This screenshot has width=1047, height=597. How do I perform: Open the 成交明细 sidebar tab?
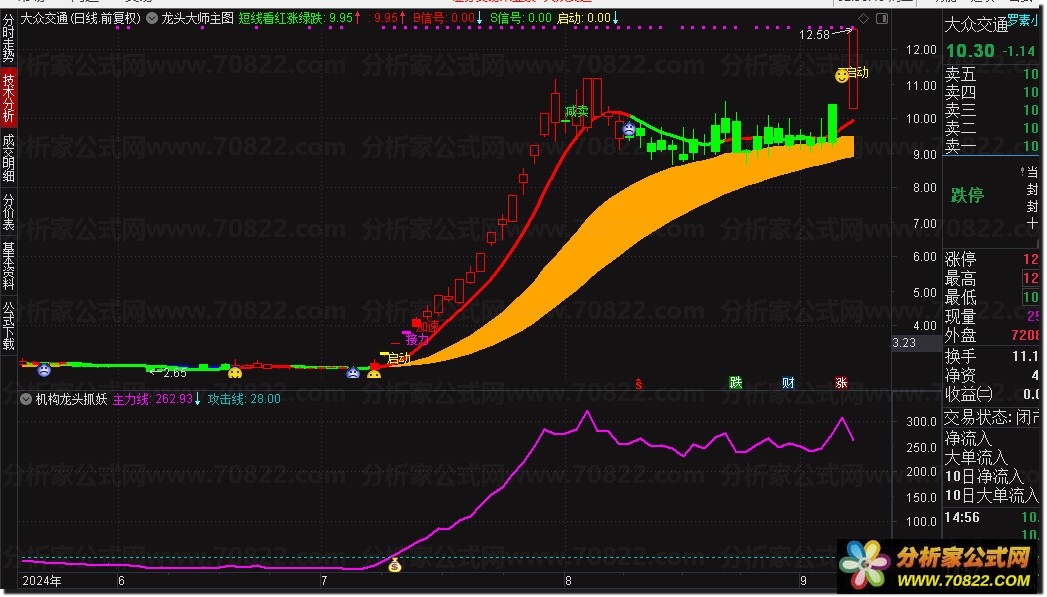(9, 158)
